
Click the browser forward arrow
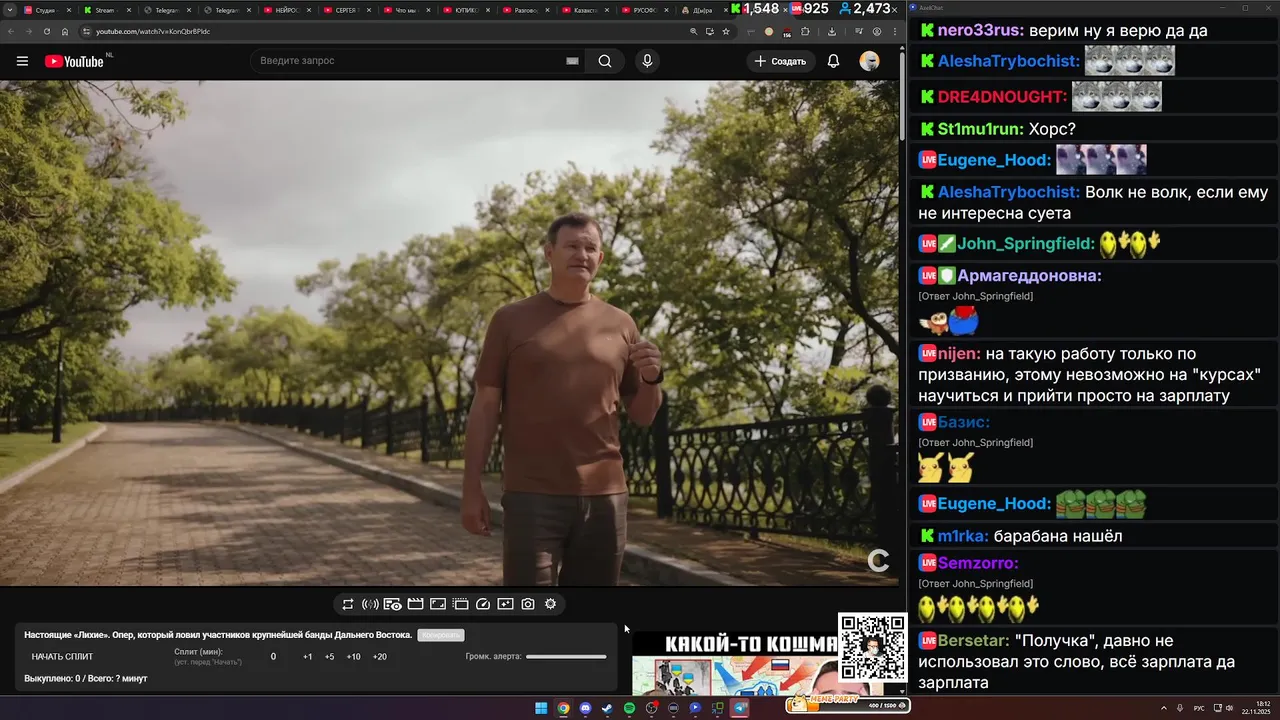click(28, 31)
